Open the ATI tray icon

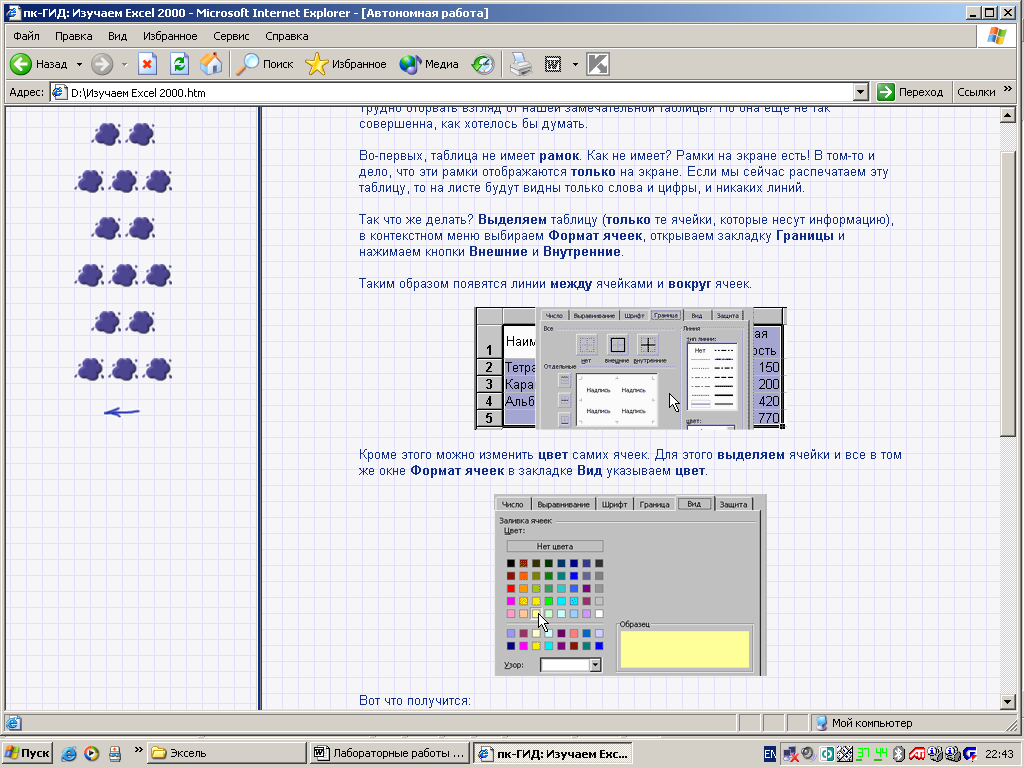[x=917, y=754]
